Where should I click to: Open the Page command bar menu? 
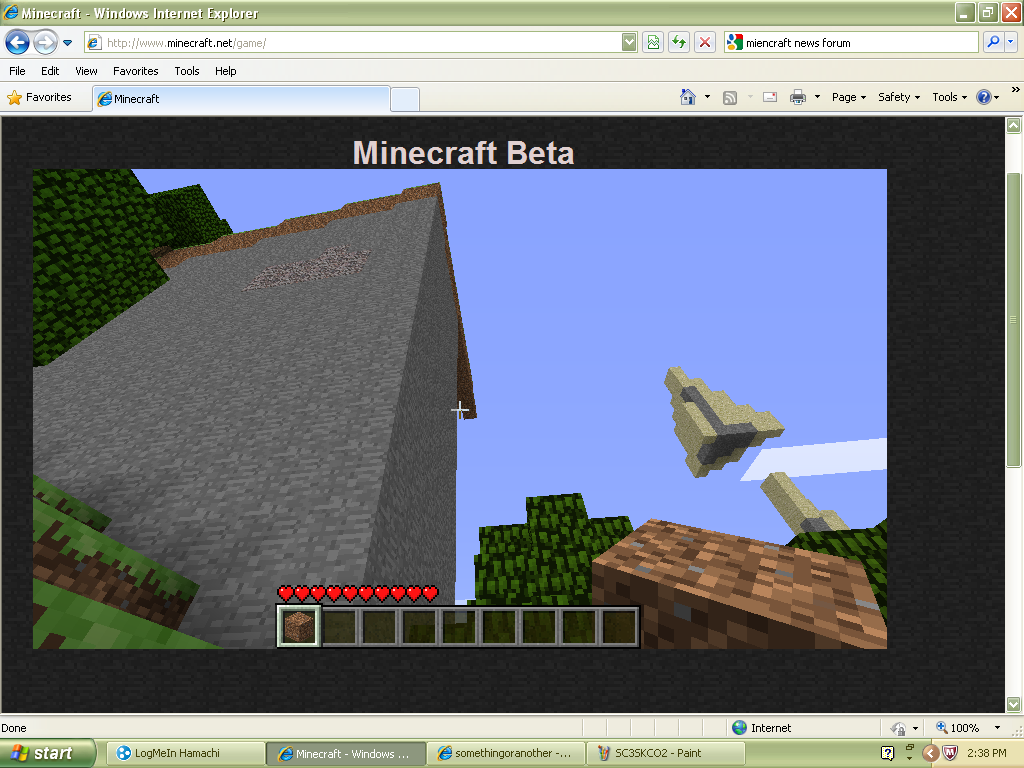click(849, 97)
